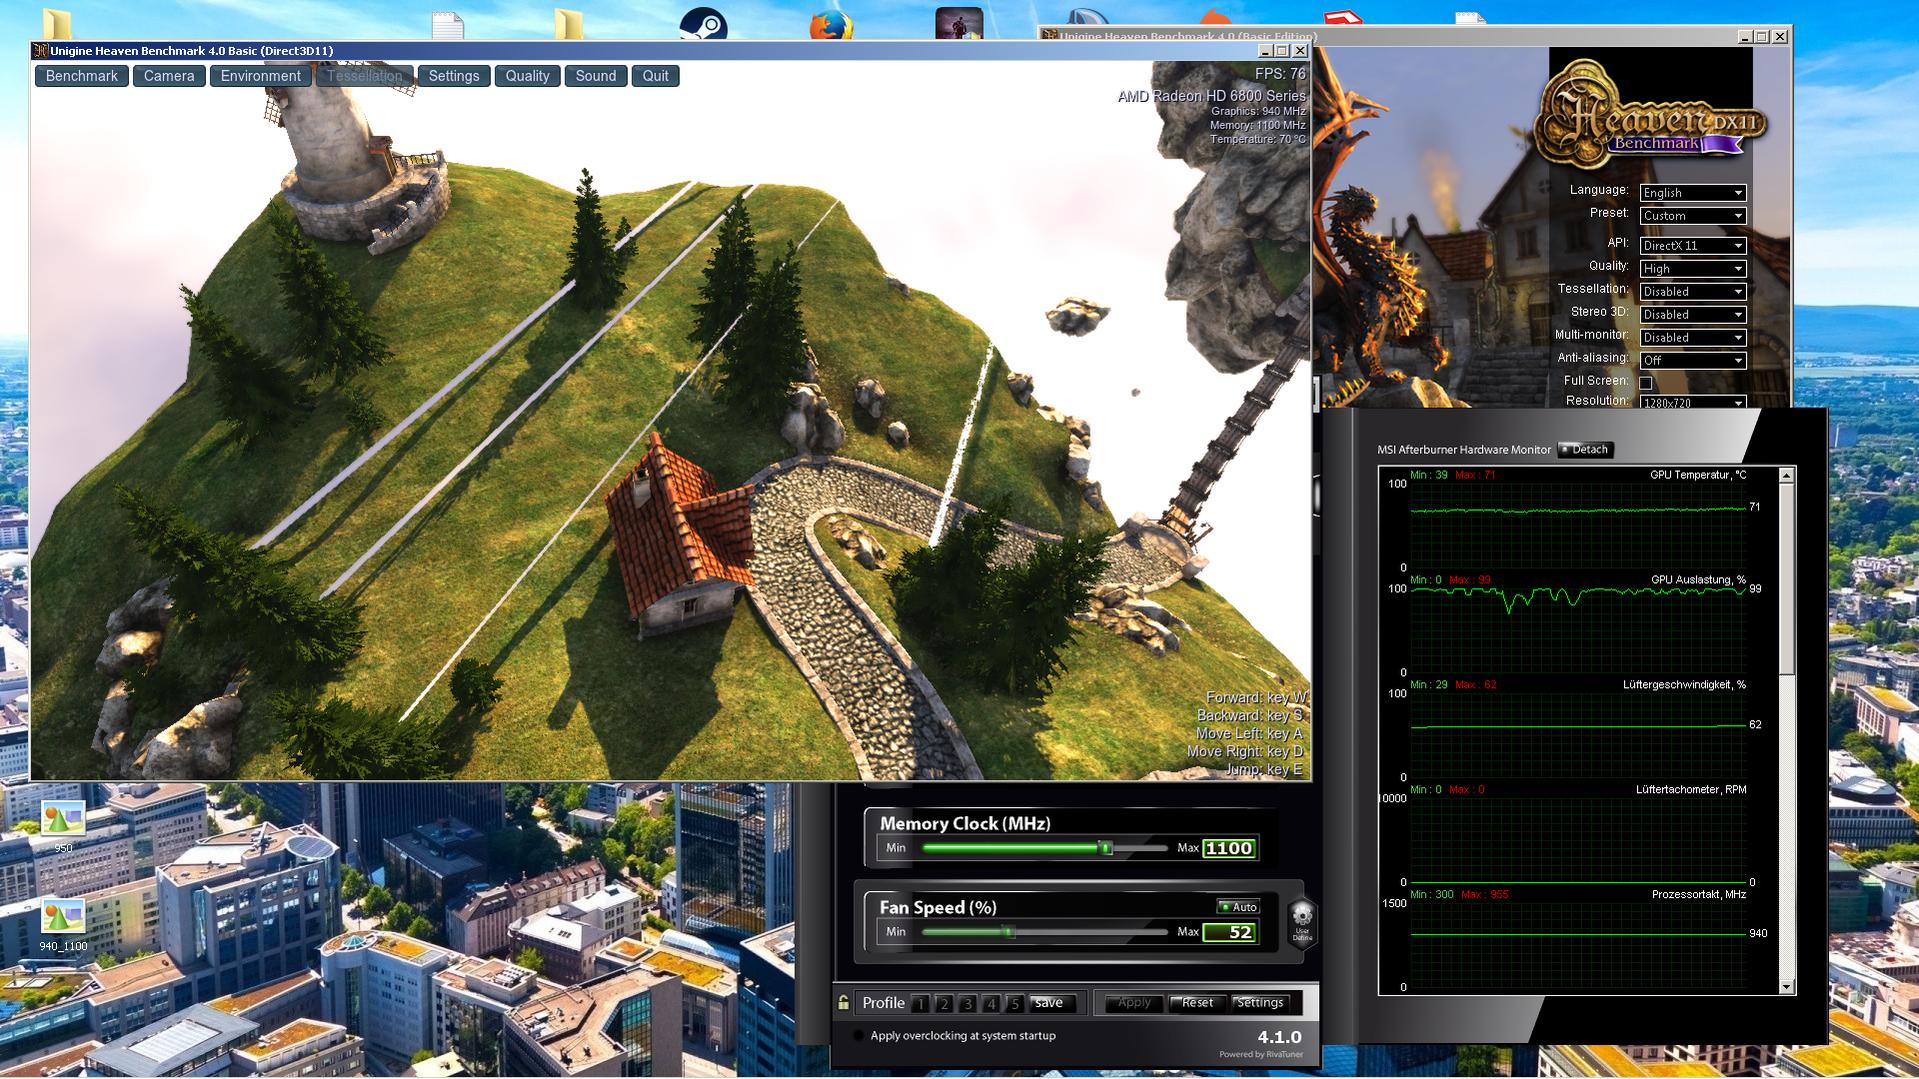Open the launcher Quality dropdown showing High
Viewport: 1919px width, 1079px height.
(x=1692, y=268)
